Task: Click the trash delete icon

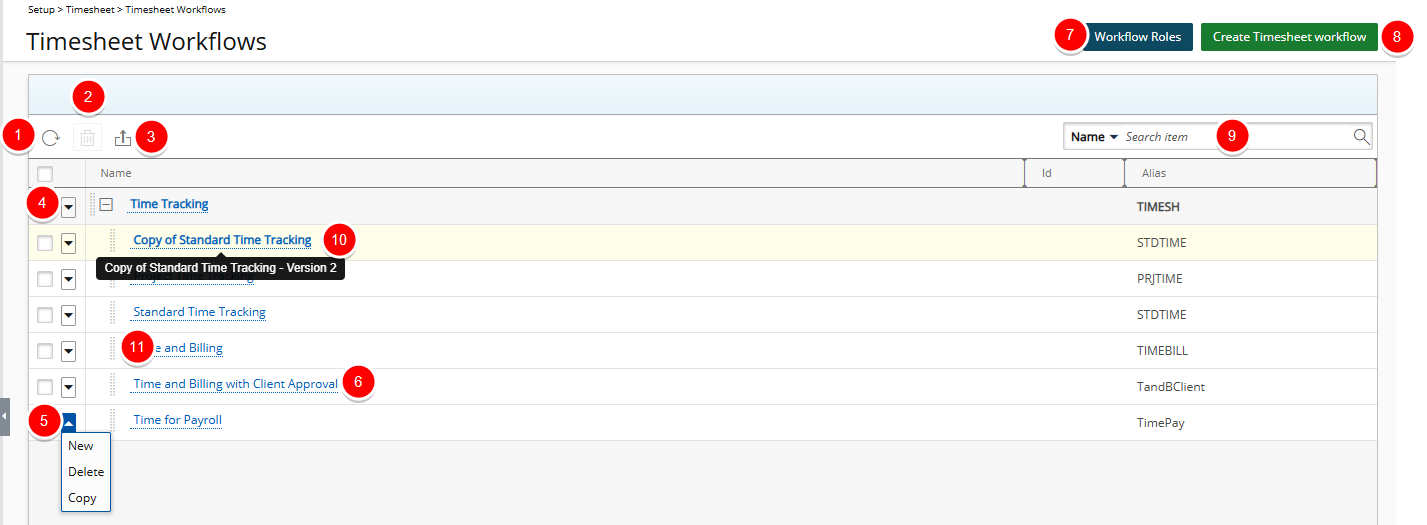Action: 88,138
